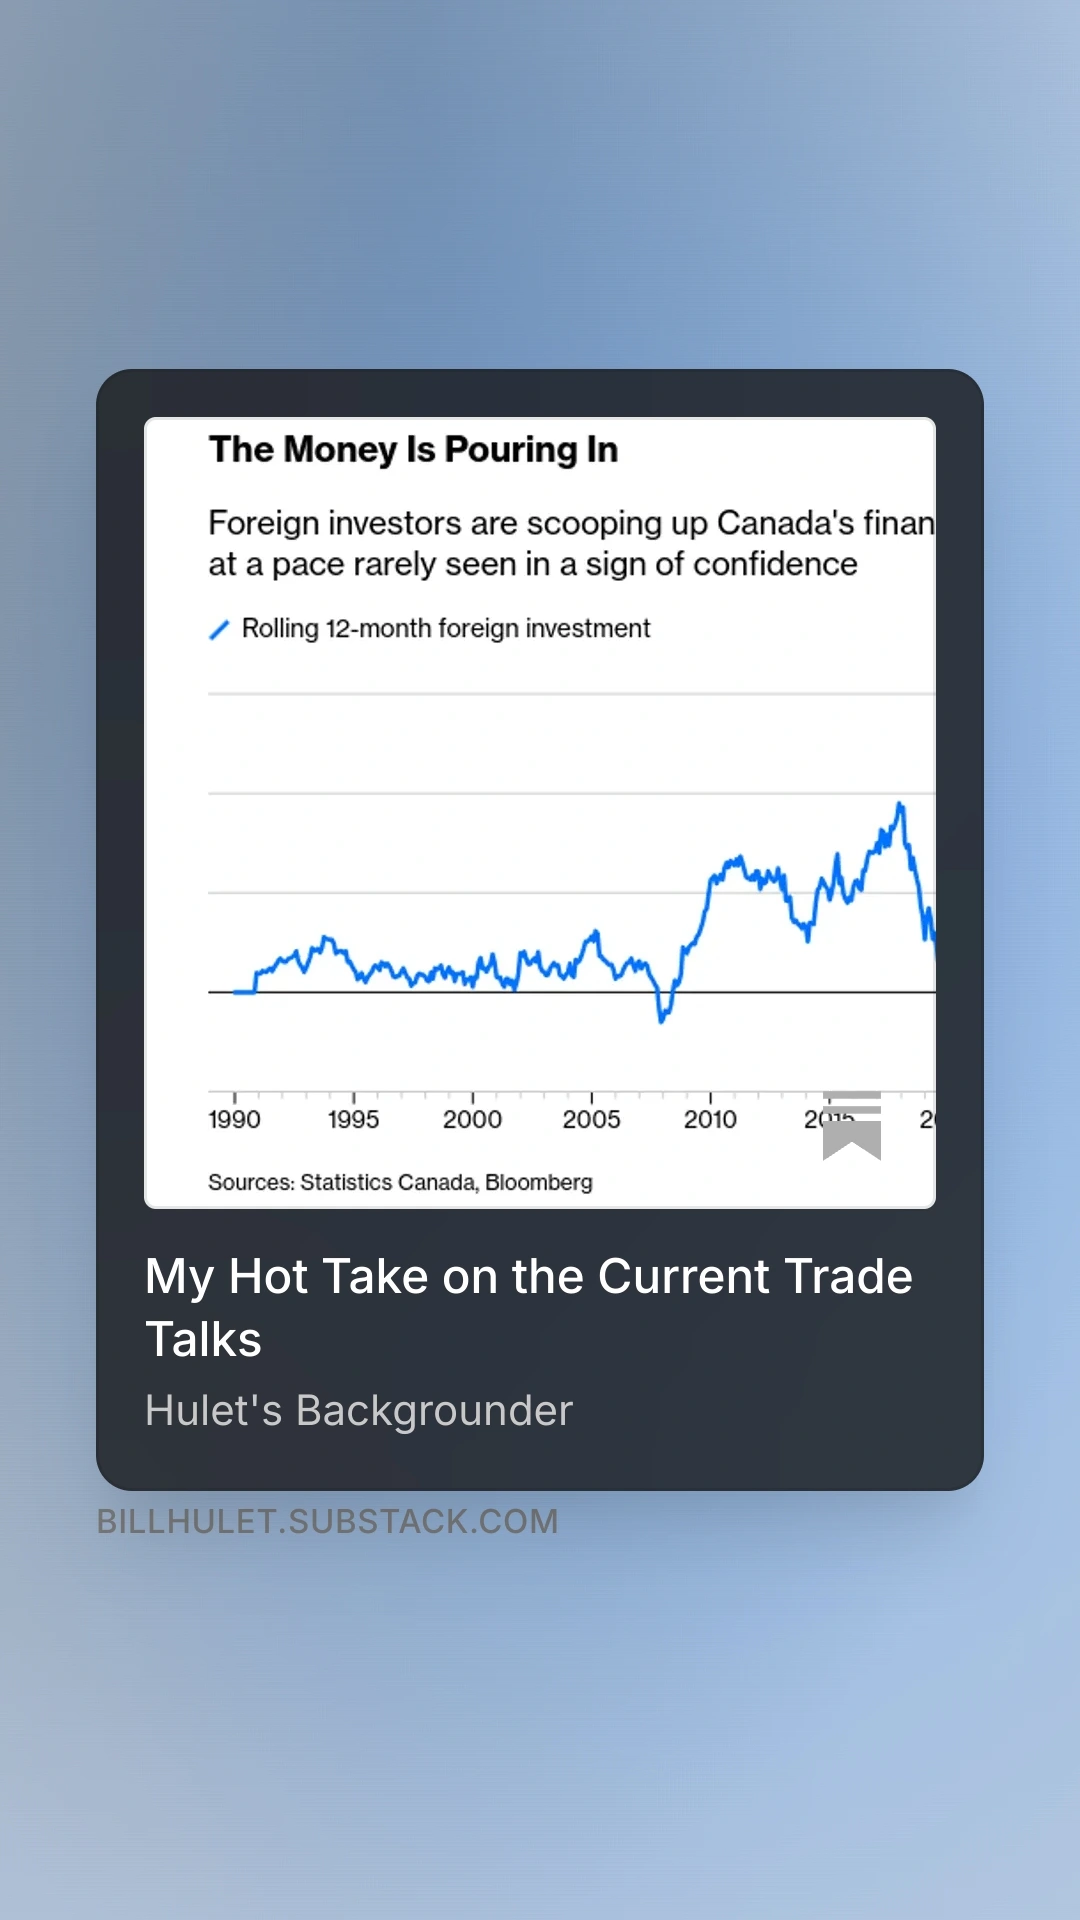This screenshot has width=1080, height=1920.
Task: Click the blue legend line marker
Action: coord(219,629)
